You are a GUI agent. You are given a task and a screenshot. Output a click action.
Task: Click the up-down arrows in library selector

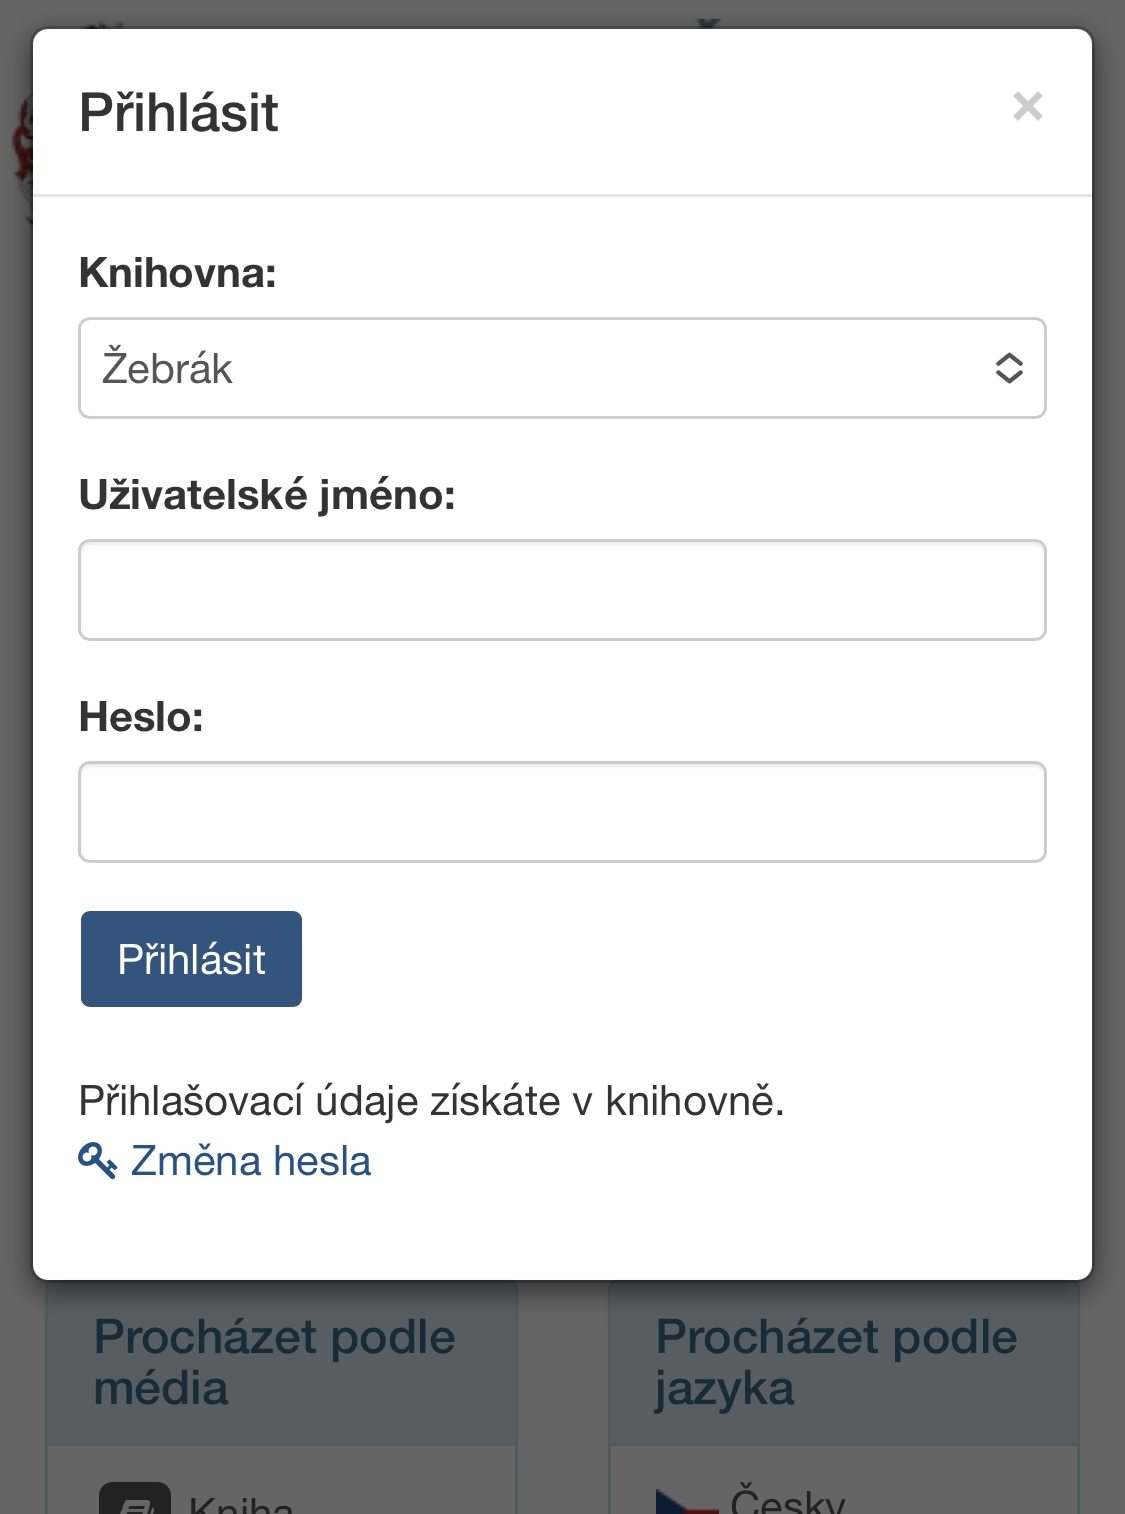coord(1009,368)
